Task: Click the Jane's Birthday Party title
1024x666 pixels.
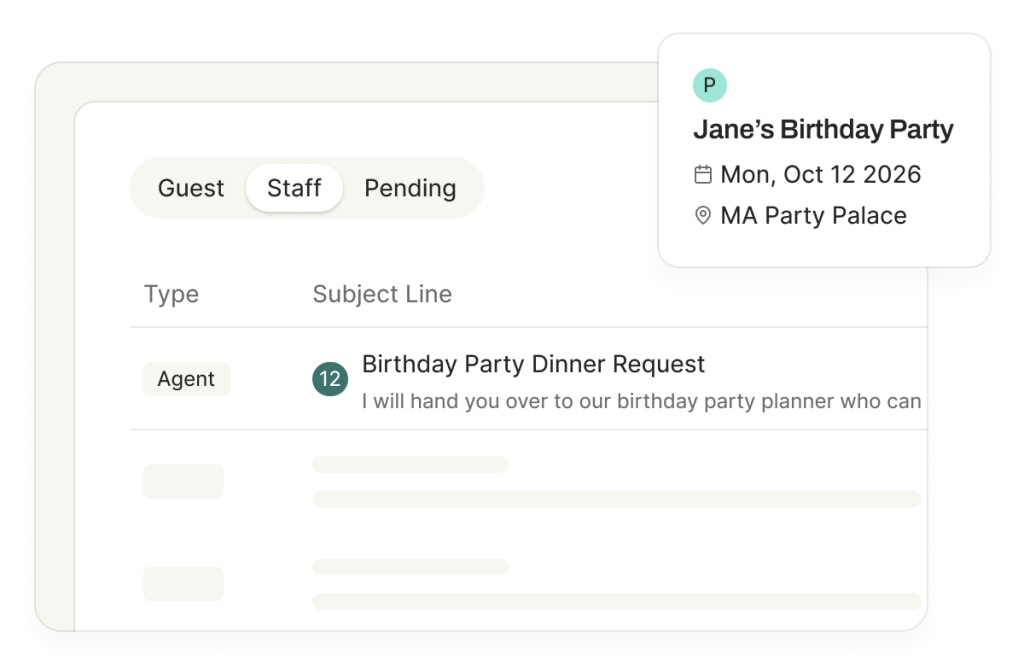Action: 823,129
